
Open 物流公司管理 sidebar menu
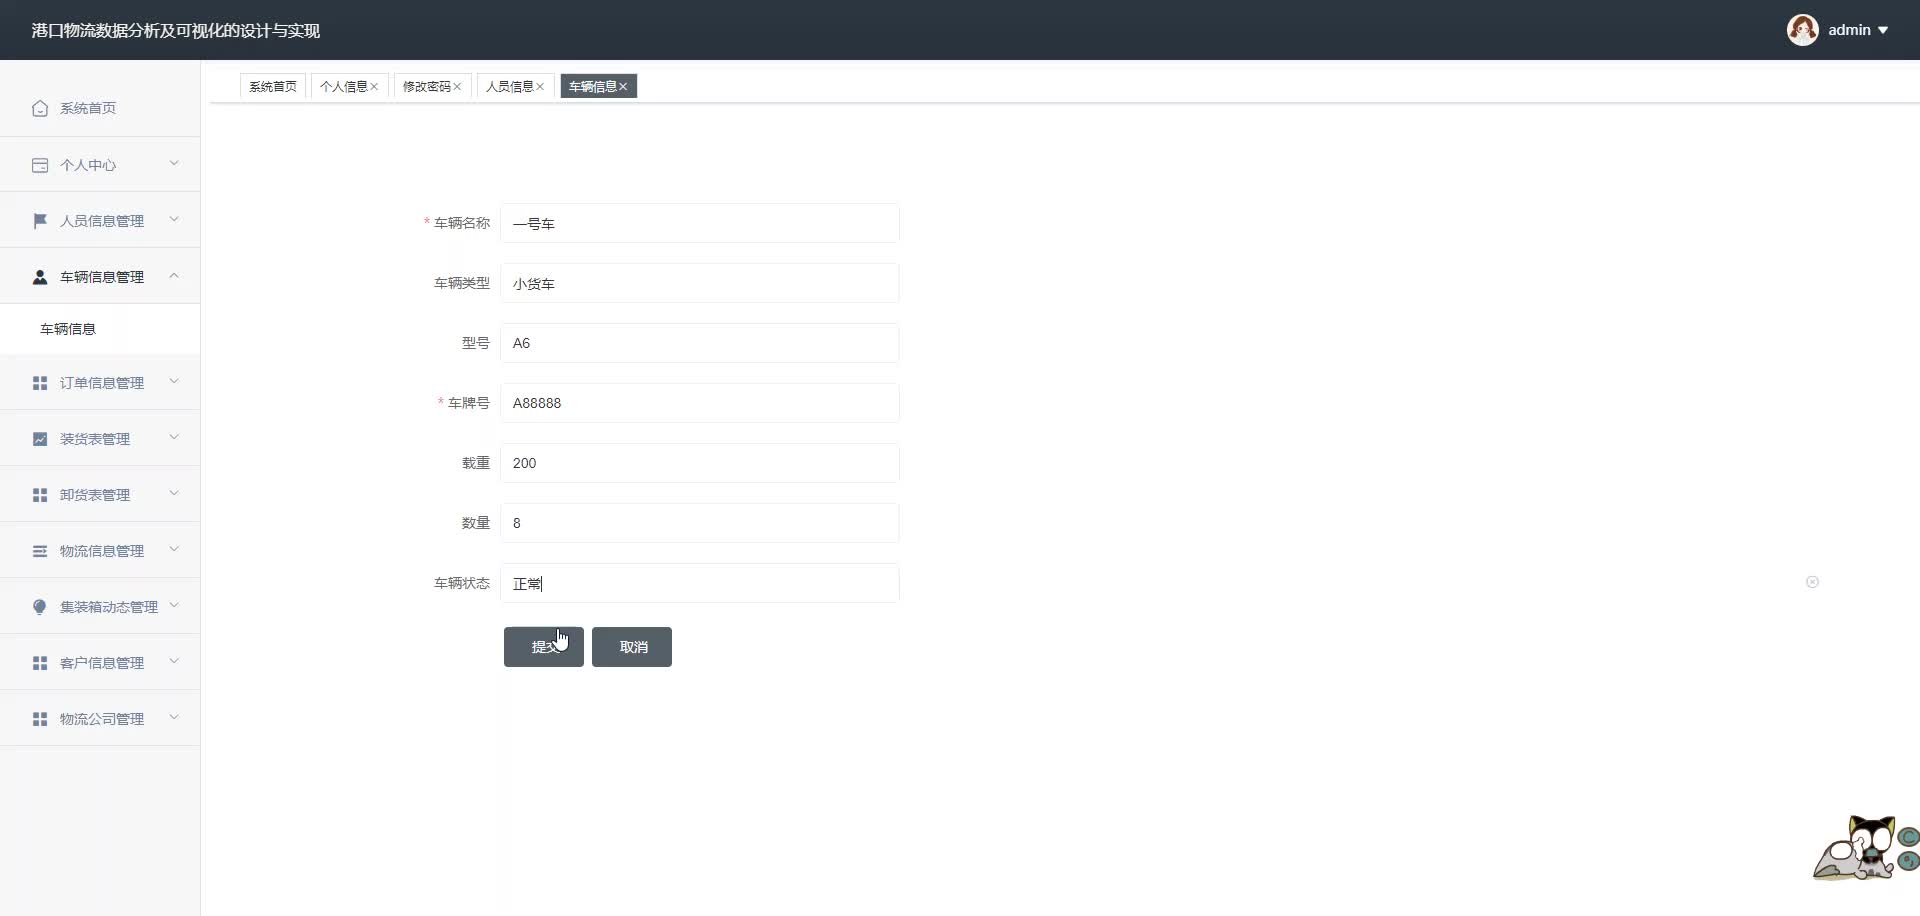click(x=100, y=719)
